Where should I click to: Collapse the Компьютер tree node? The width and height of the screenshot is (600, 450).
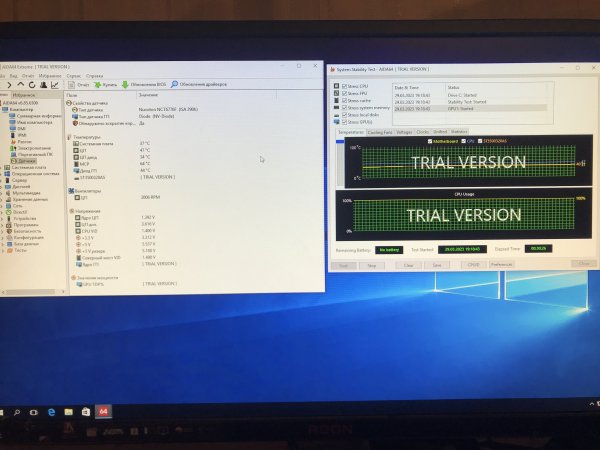[4, 109]
